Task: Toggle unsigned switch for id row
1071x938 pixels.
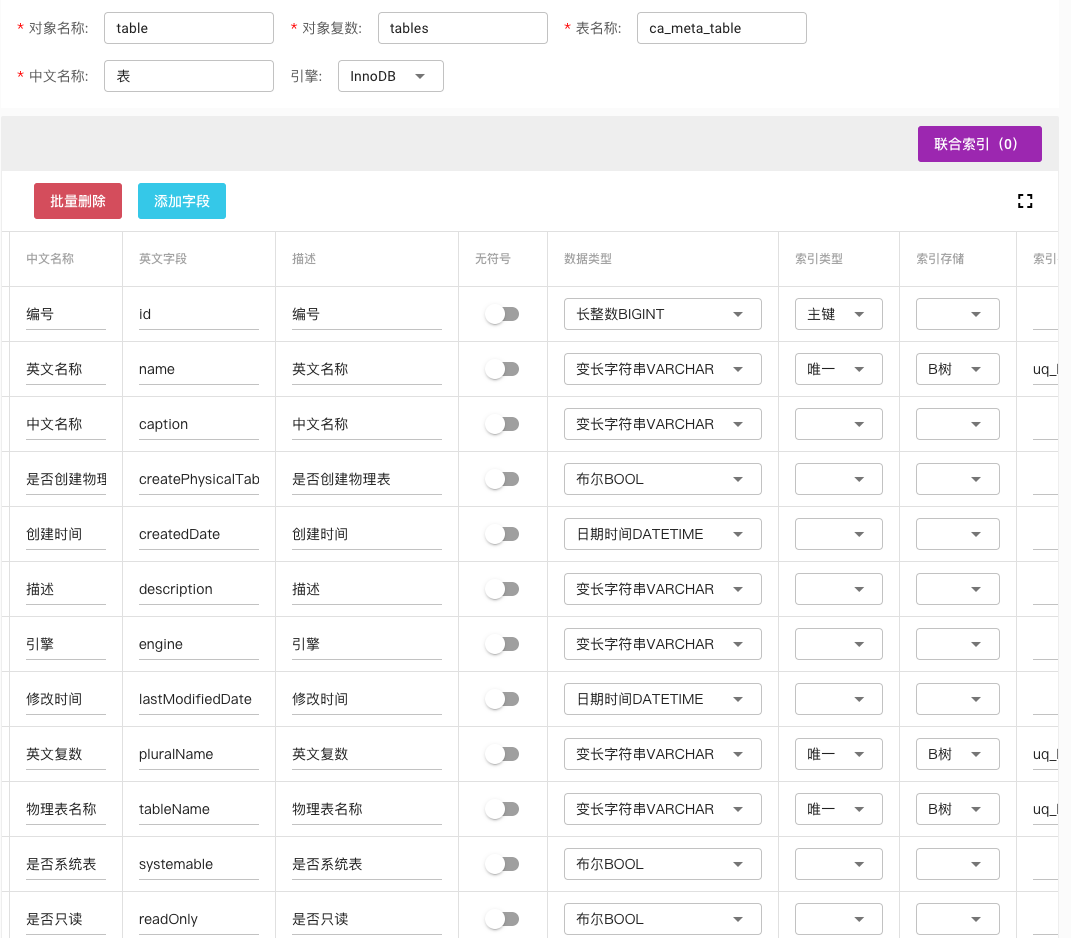Action: (x=503, y=314)
